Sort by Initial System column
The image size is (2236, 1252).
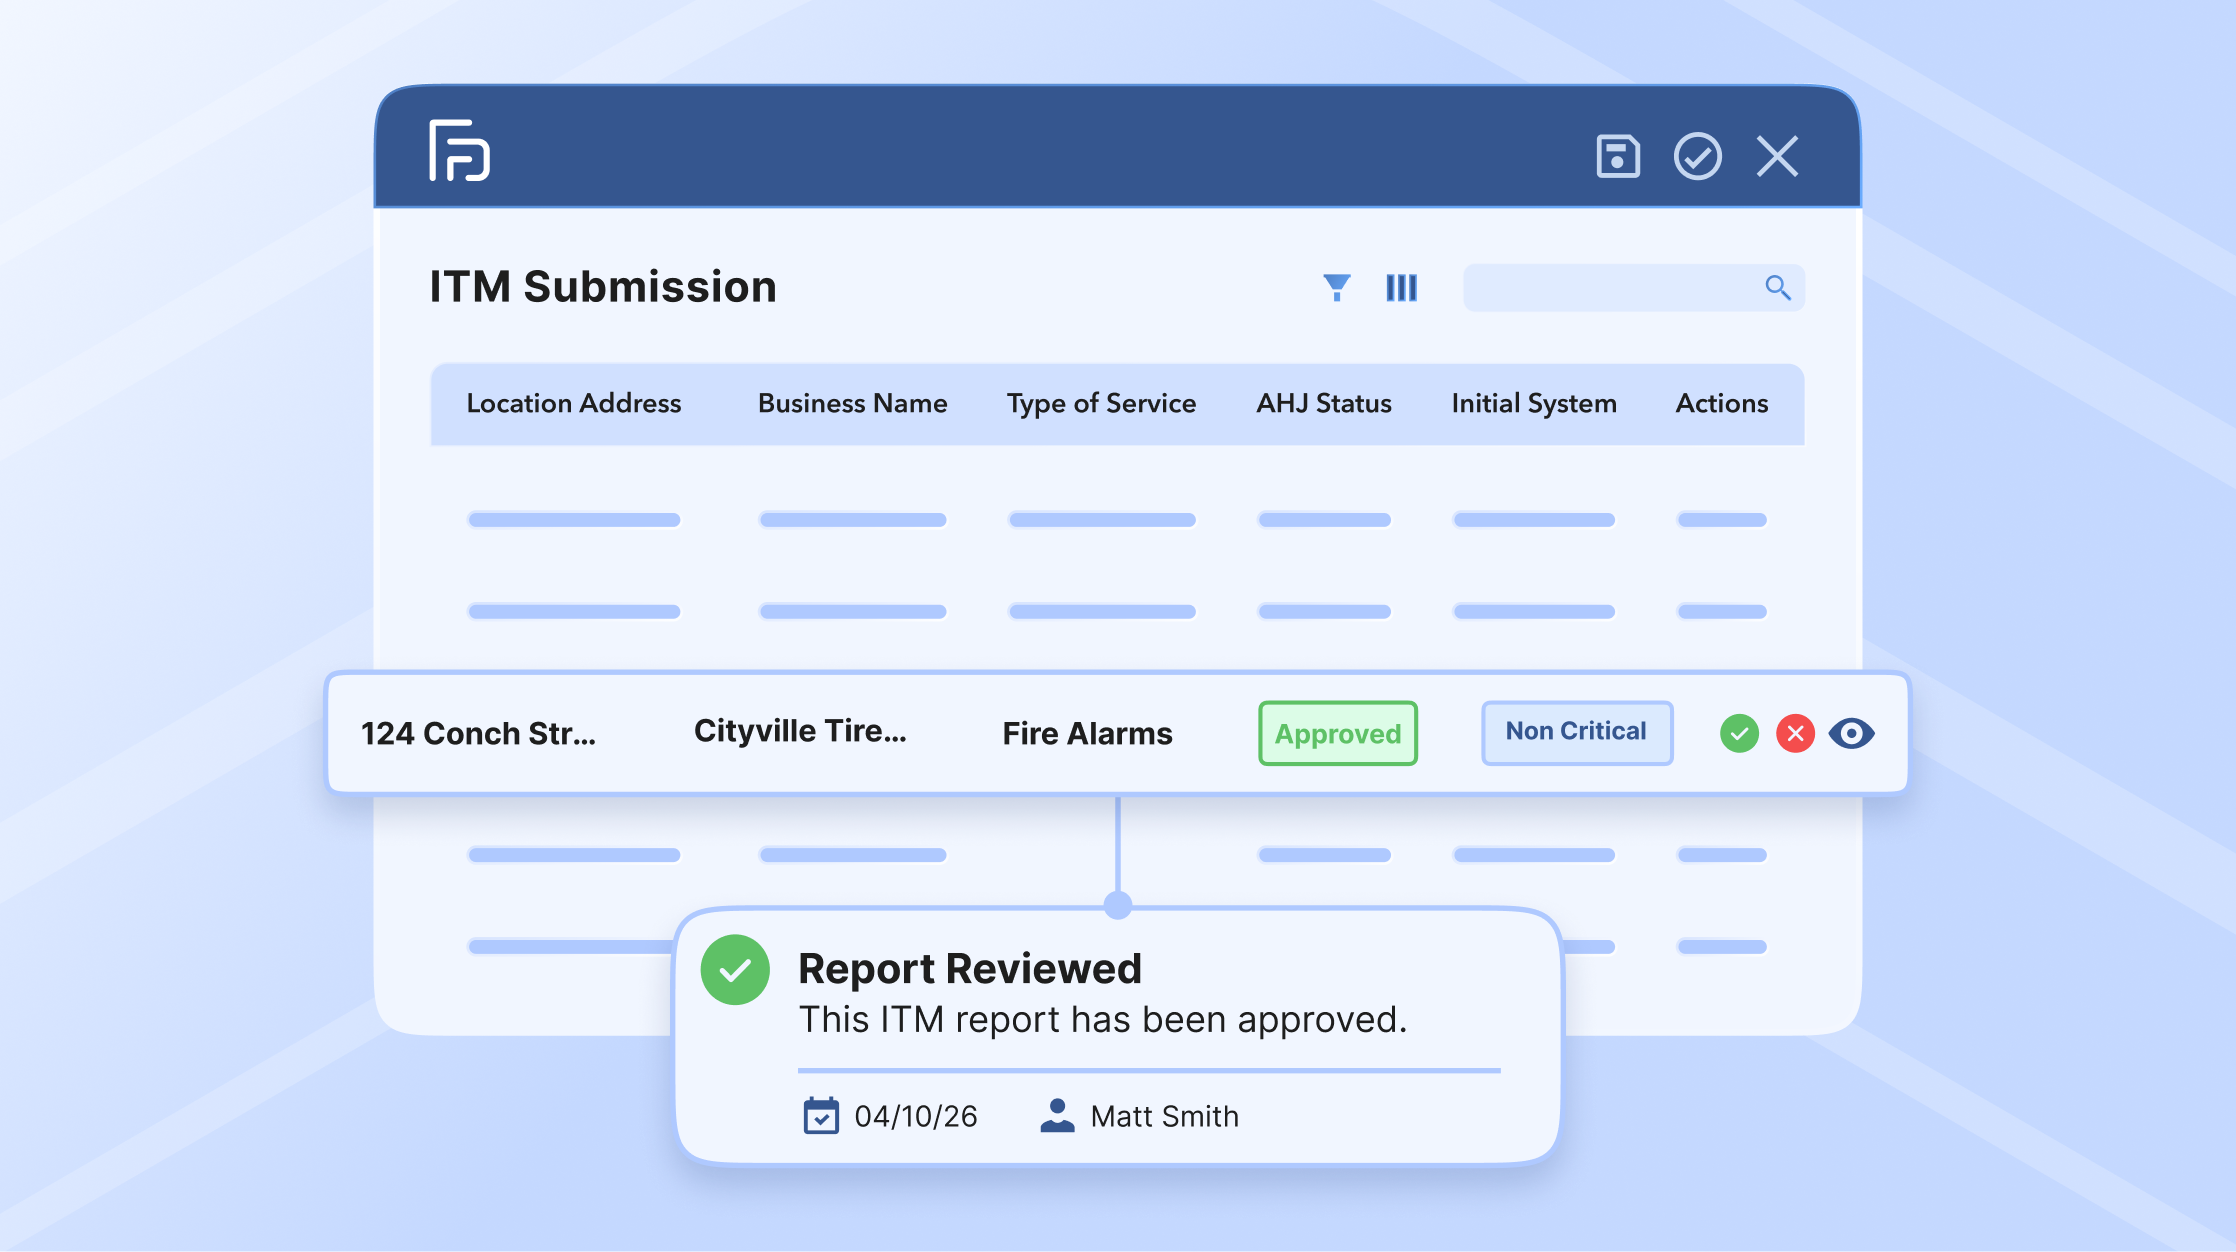[x=1534, y=403]
